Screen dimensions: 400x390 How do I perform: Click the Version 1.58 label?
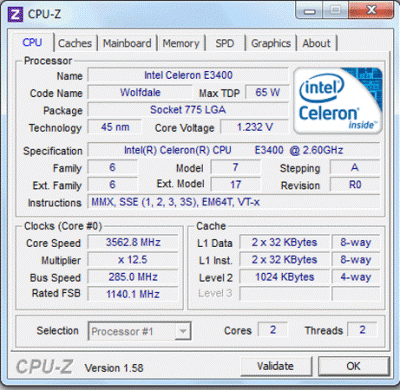(x=114, y=368)
